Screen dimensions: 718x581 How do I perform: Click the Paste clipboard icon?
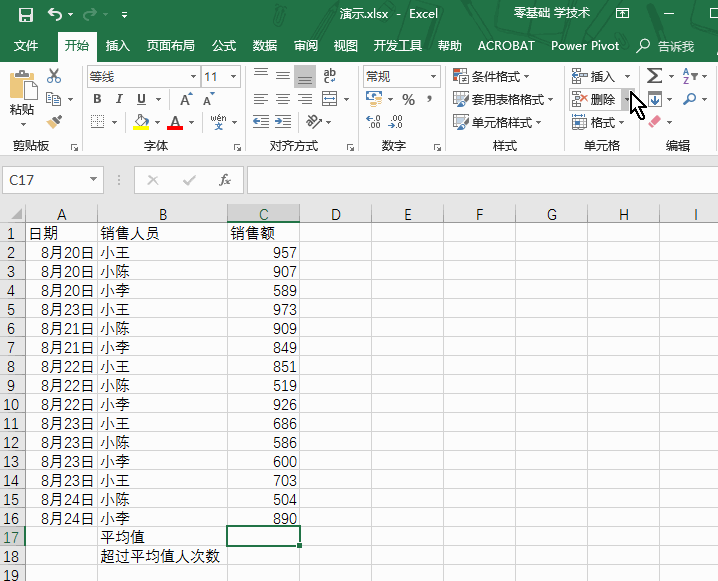(x=22, y=86)
